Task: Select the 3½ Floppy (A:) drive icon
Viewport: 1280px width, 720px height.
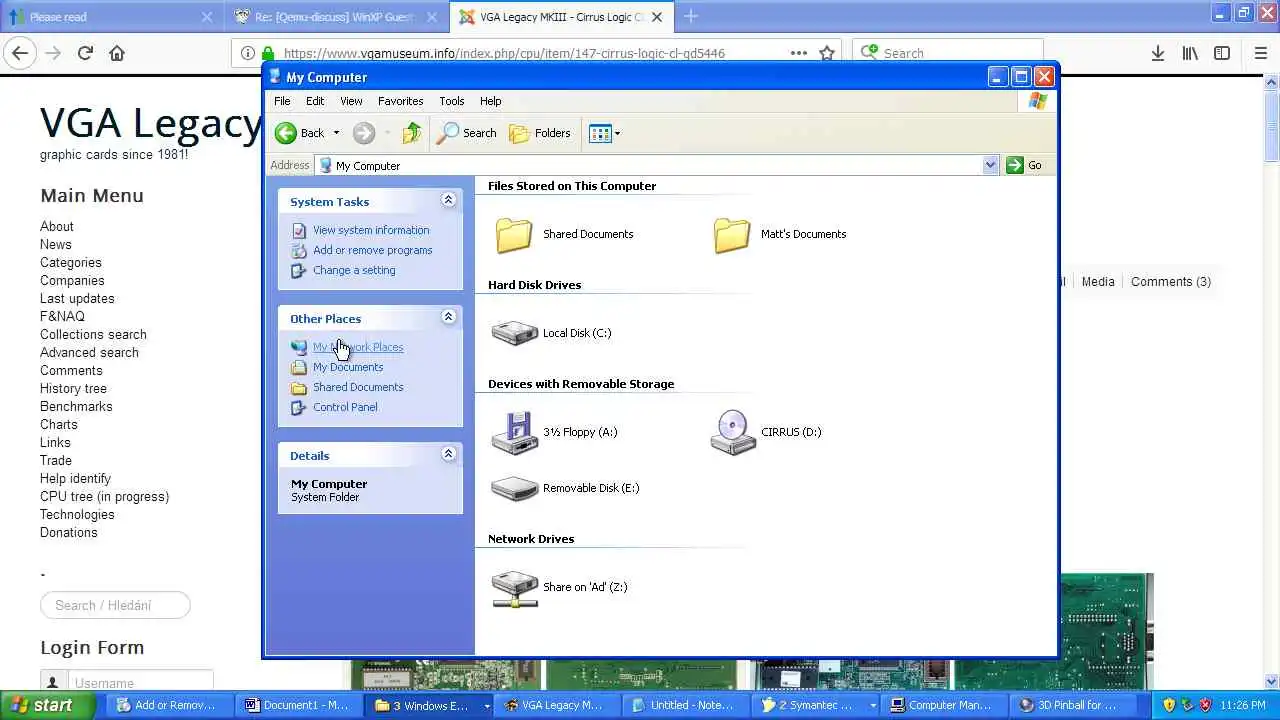Action: [515, 432]
